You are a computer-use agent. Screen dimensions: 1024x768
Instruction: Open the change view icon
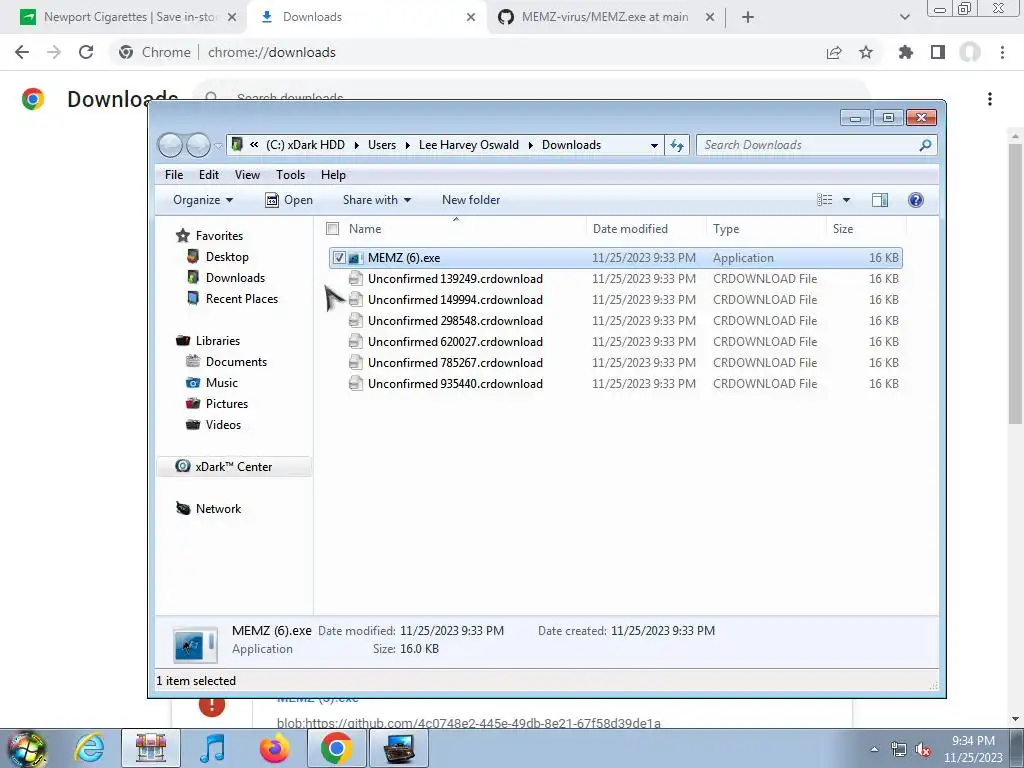(825, 200)
